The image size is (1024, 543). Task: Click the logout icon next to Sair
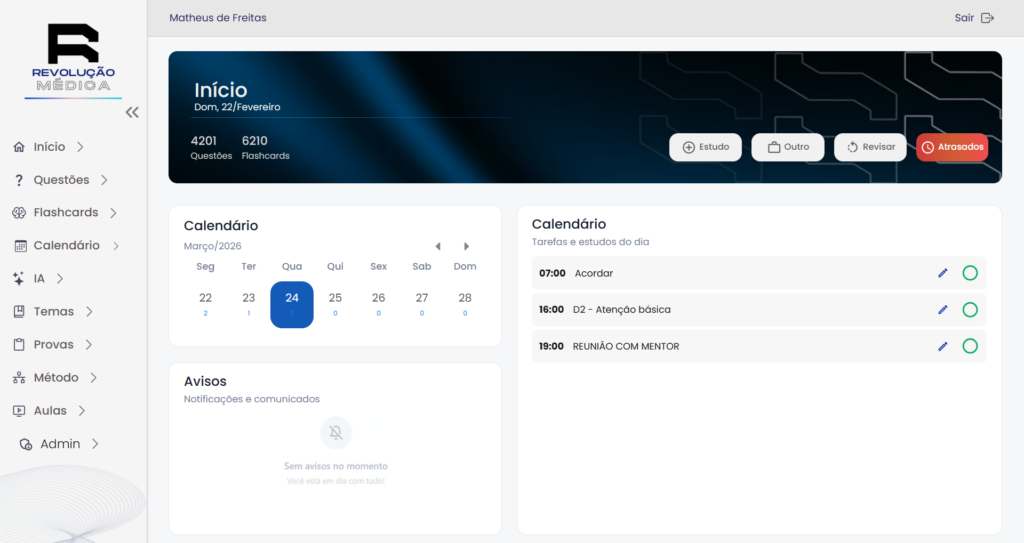pyautogui.click(x=988, y=18)
